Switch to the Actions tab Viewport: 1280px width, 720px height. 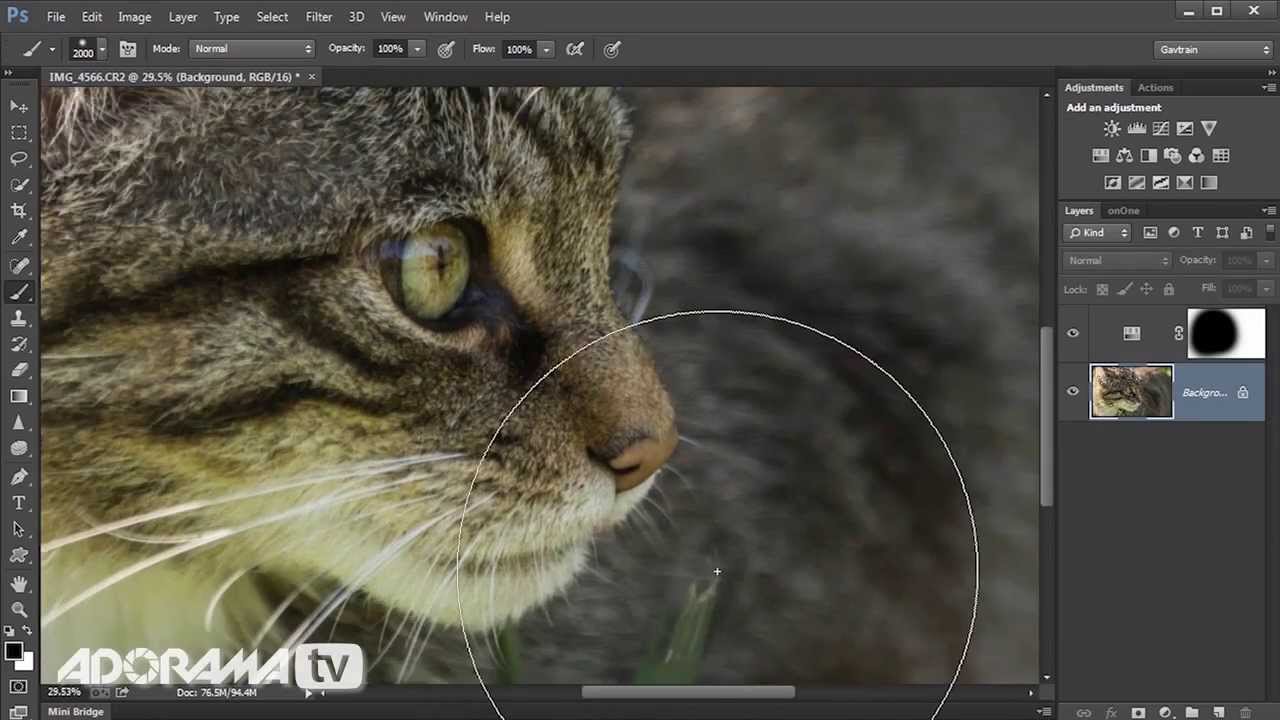coord(1155,88)
